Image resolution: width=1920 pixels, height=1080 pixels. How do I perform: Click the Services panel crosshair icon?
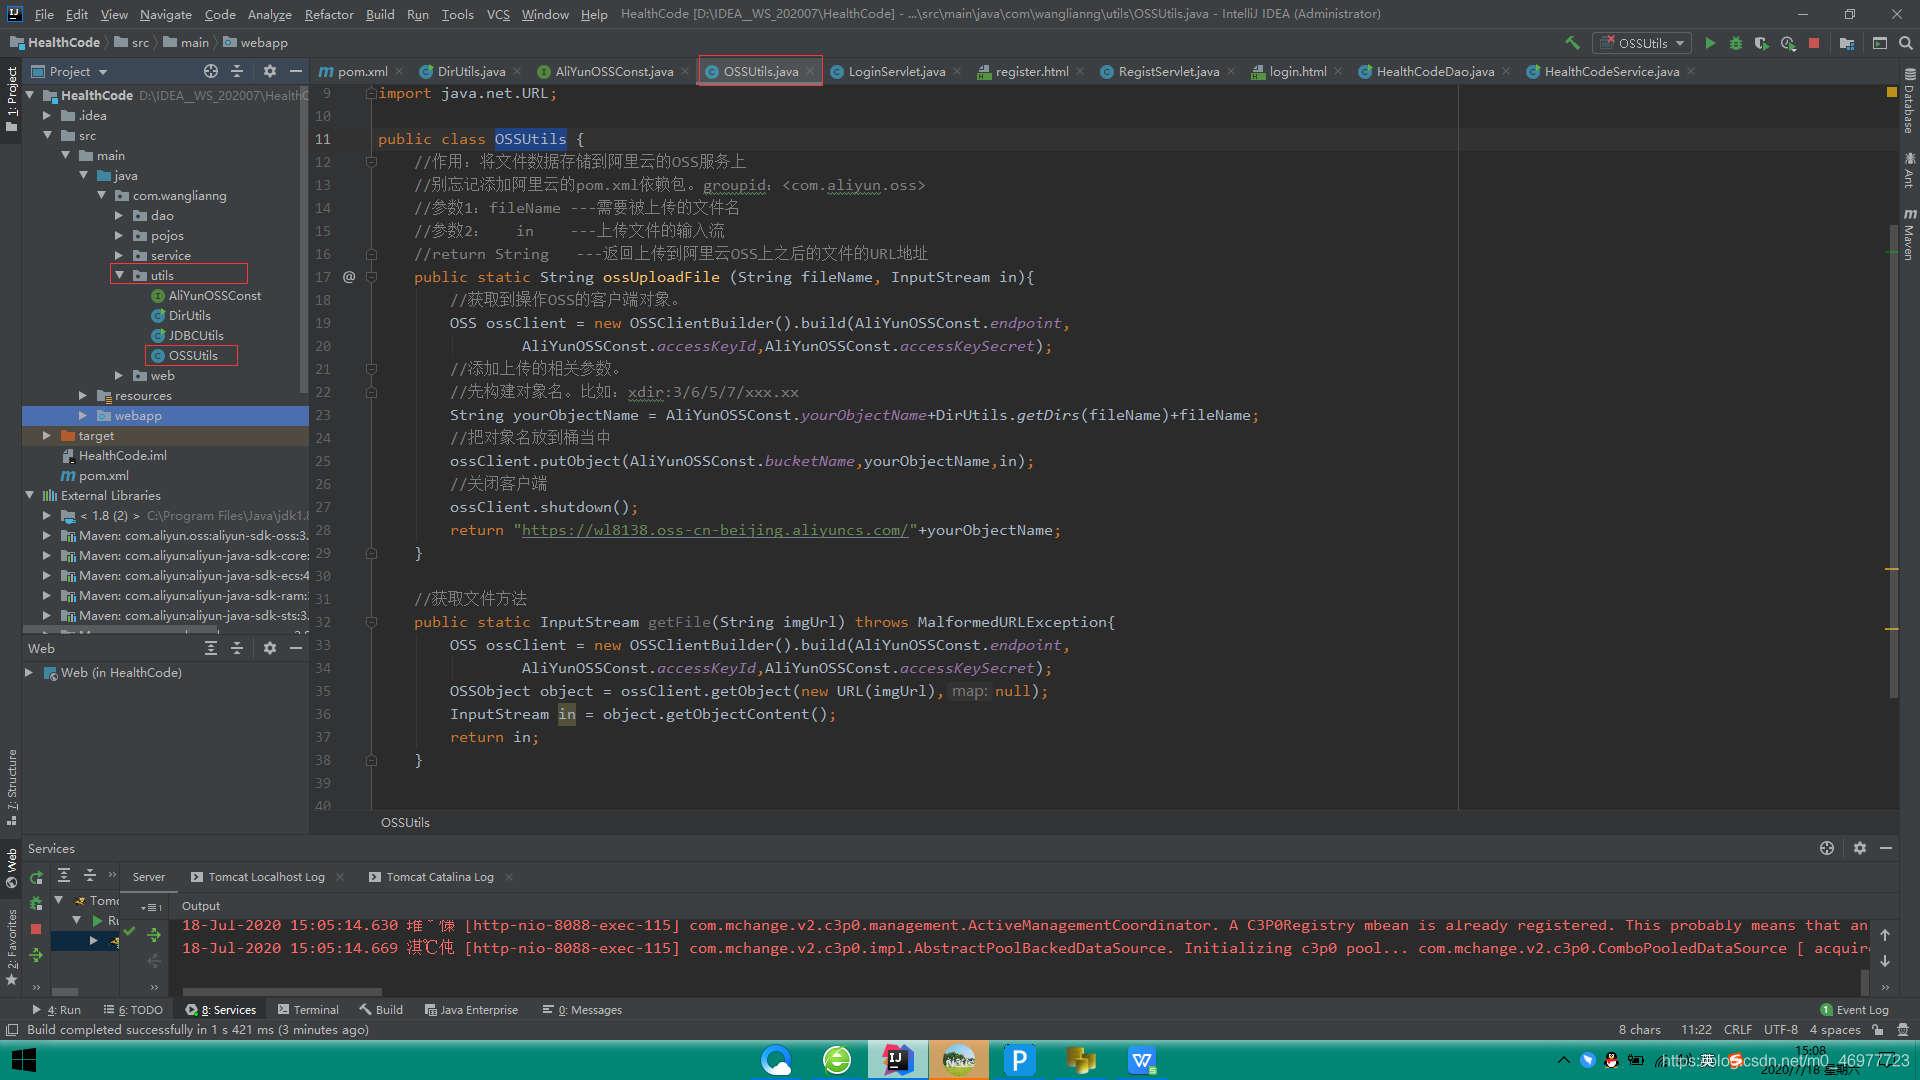click(x=1827, y=848)
